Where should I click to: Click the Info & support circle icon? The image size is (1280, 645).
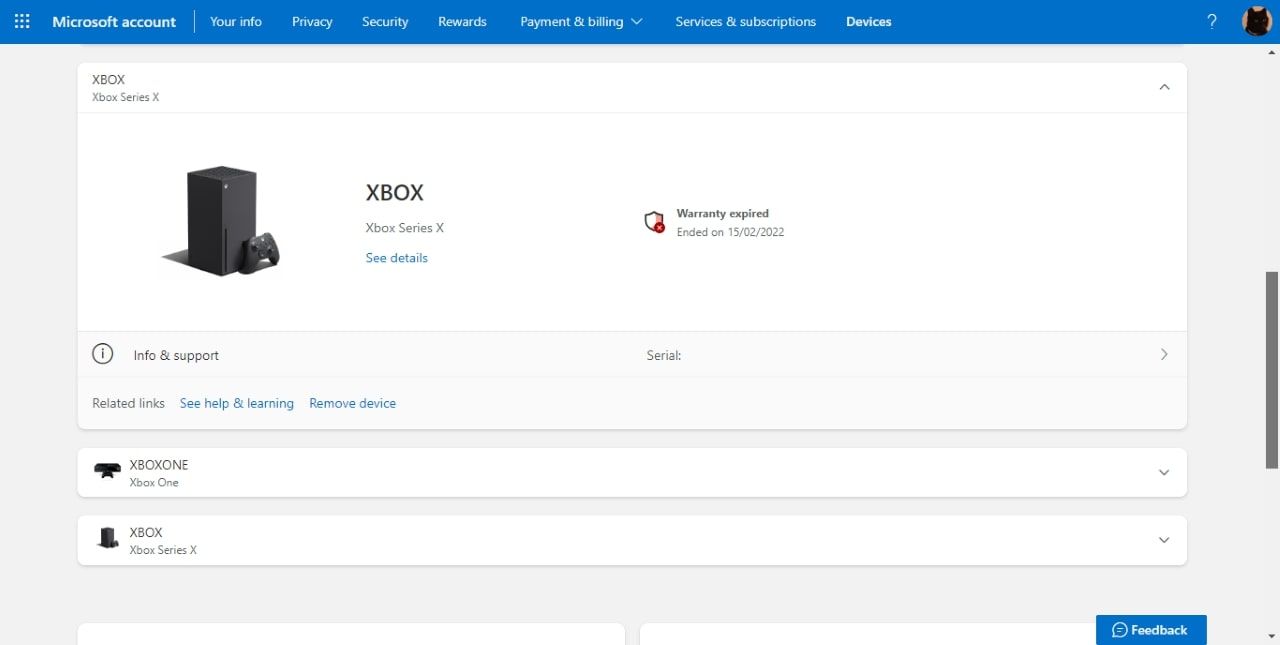click(x=102, y=354)
